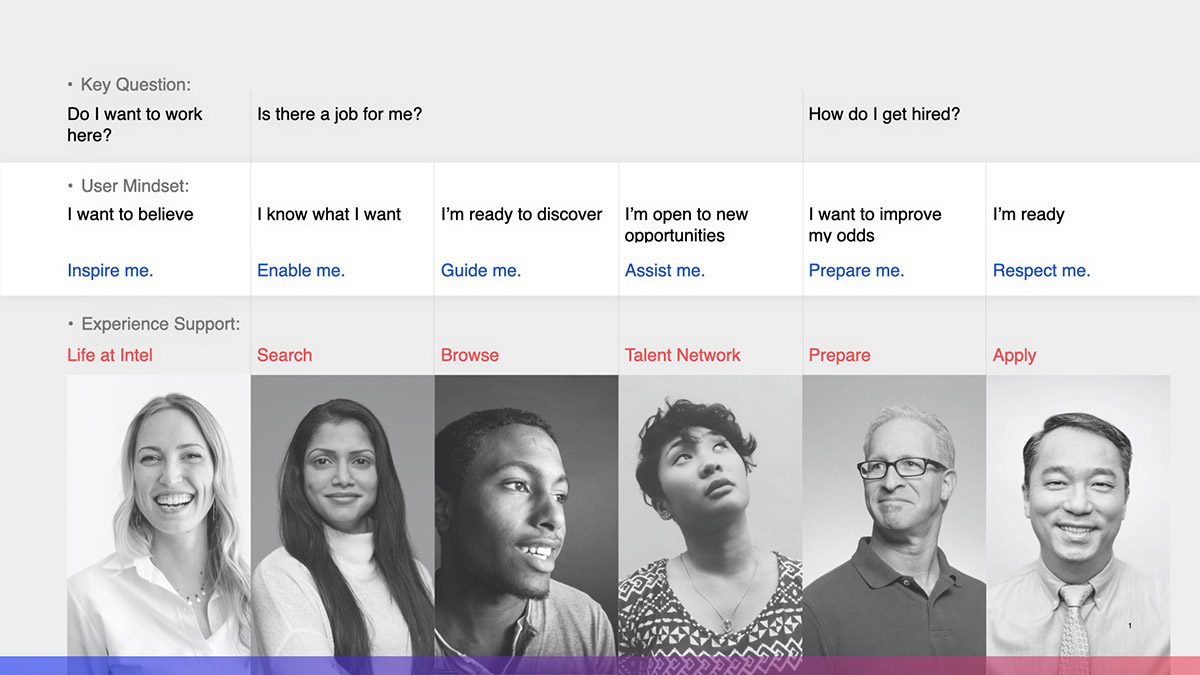This screenshot has height=675, width=1200.
Task: Click the 'Guide me.' blue text
Action: [x=481, y=270]
